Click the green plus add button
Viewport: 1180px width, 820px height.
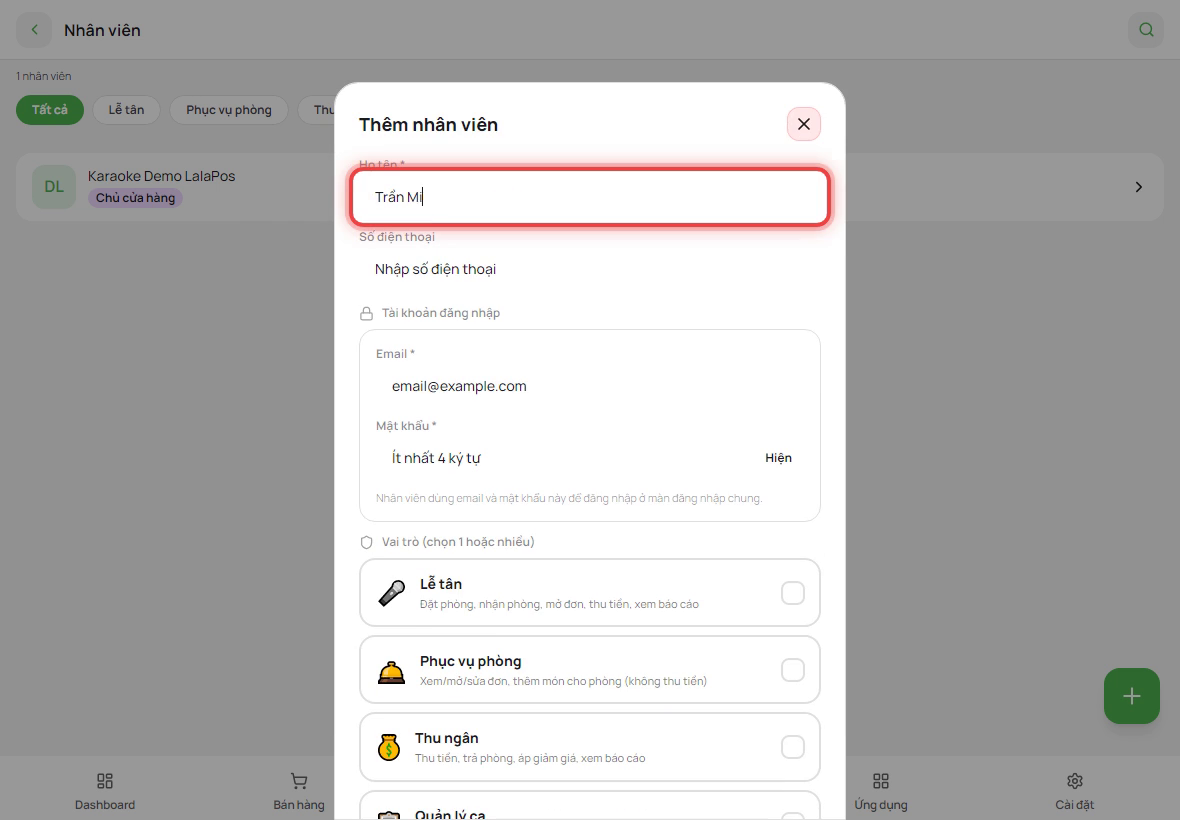coord(1131,696)
